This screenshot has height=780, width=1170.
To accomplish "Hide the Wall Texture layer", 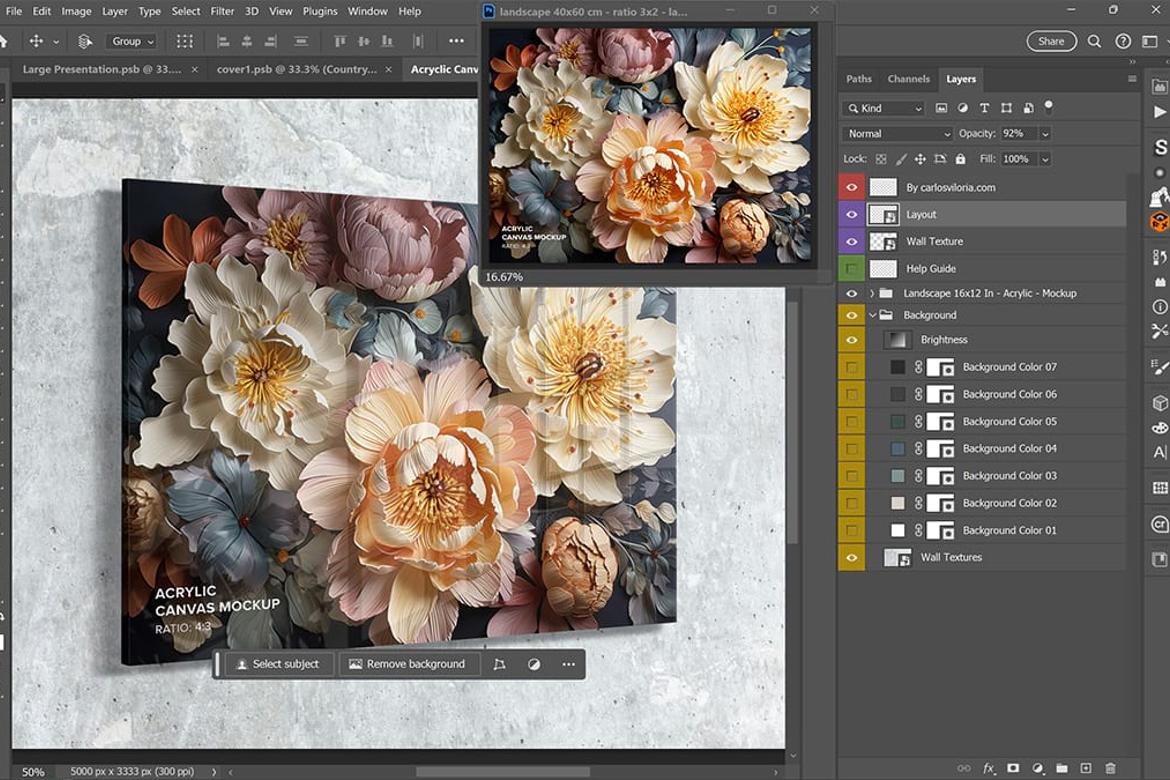I will (x=851, y=241).
